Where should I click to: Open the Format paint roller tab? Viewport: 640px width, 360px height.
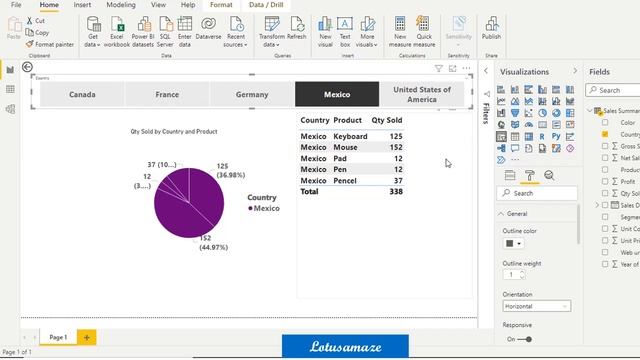[x=529, y=176]
